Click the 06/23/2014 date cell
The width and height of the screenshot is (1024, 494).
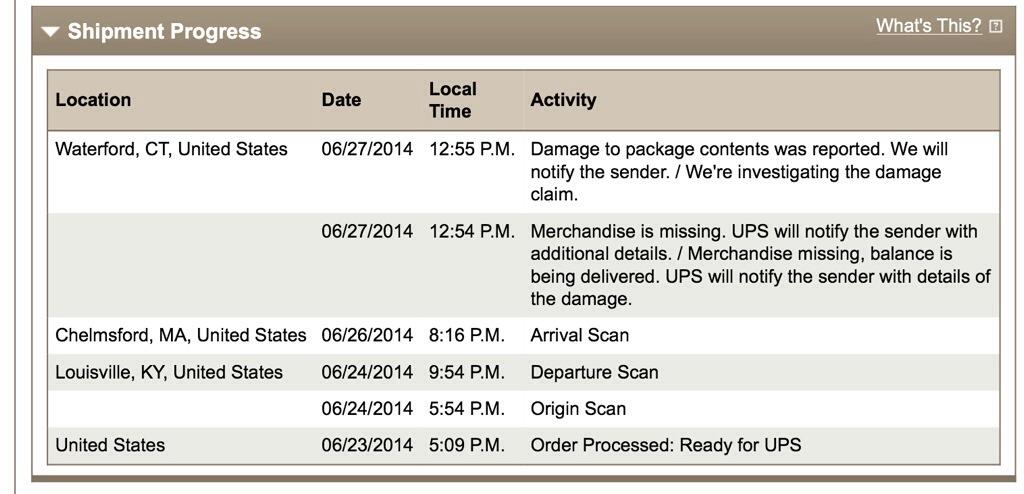click(367, 446)
